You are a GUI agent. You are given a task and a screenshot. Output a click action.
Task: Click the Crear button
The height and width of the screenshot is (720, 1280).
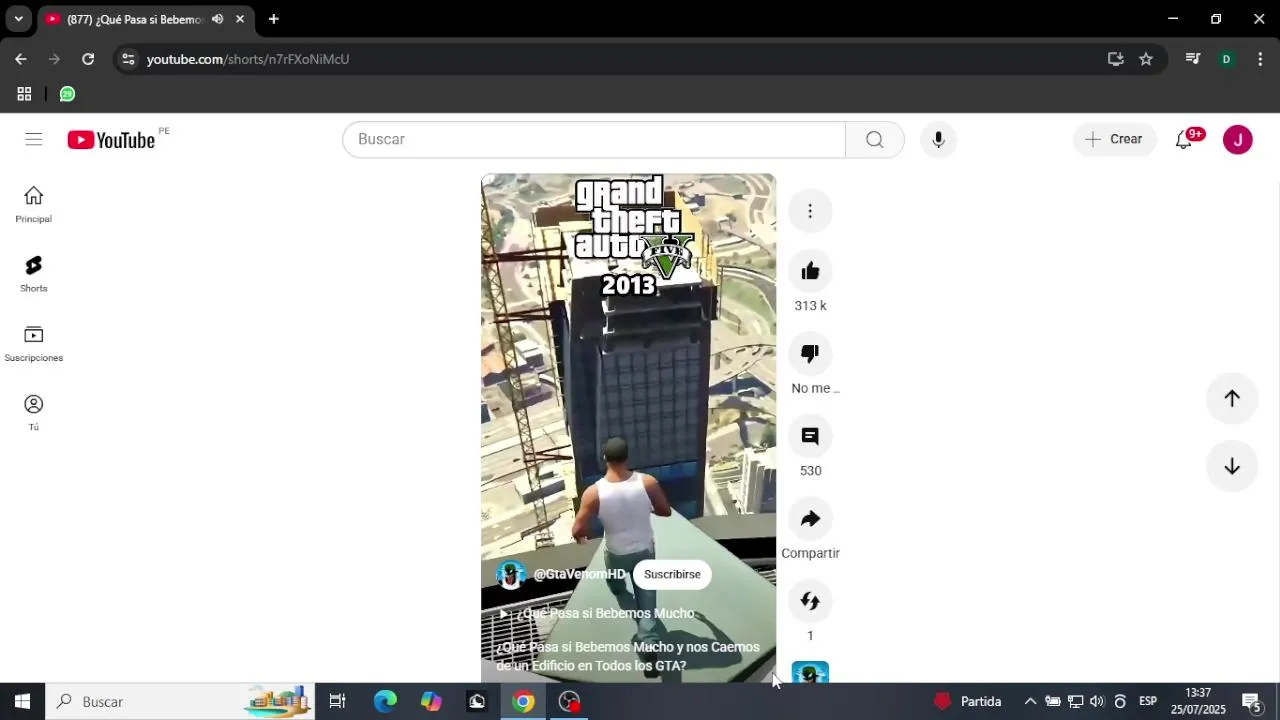click(x=1114, y=140)
